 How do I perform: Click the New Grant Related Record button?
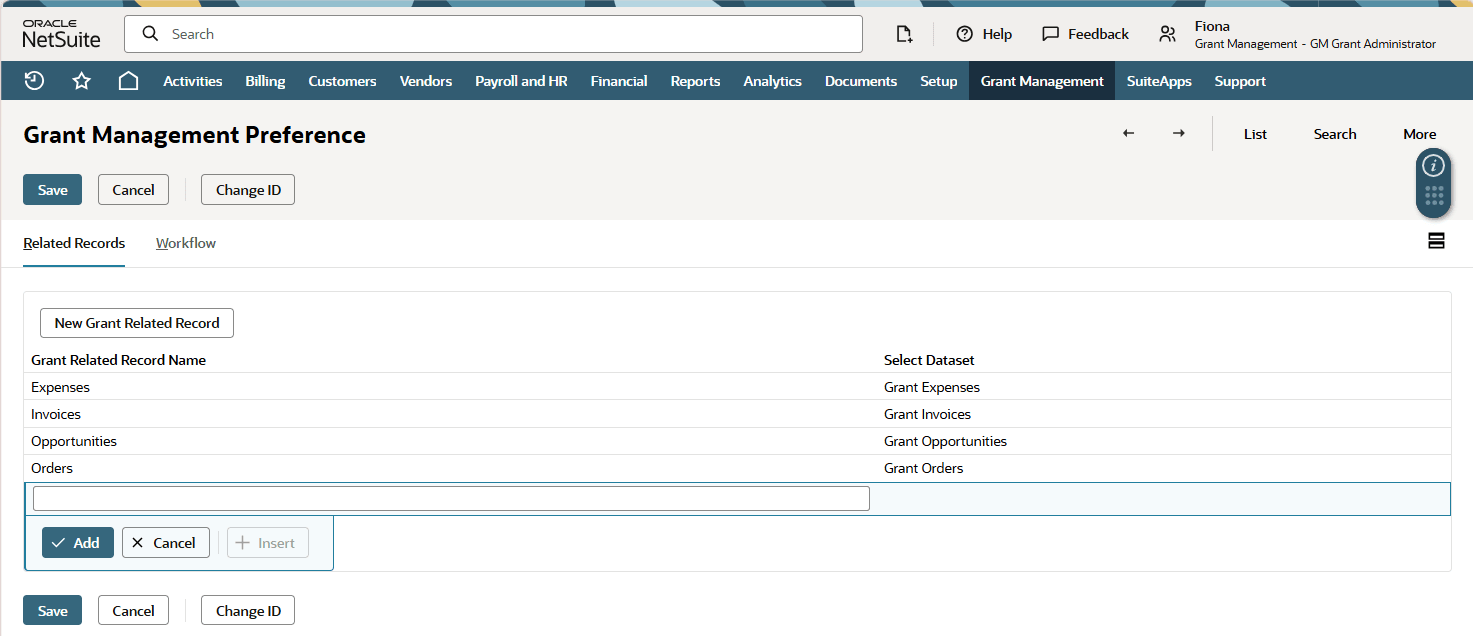coord(136,322)
